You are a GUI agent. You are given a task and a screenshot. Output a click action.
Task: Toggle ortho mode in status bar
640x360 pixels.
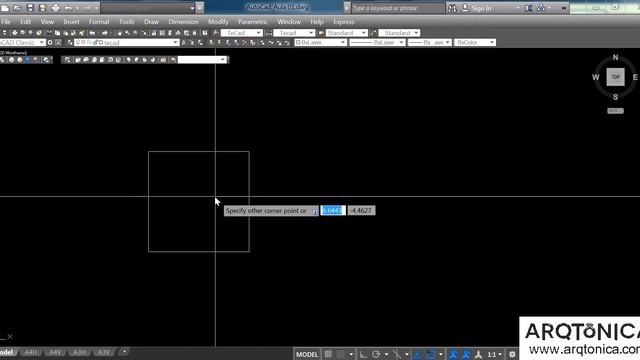363,354
